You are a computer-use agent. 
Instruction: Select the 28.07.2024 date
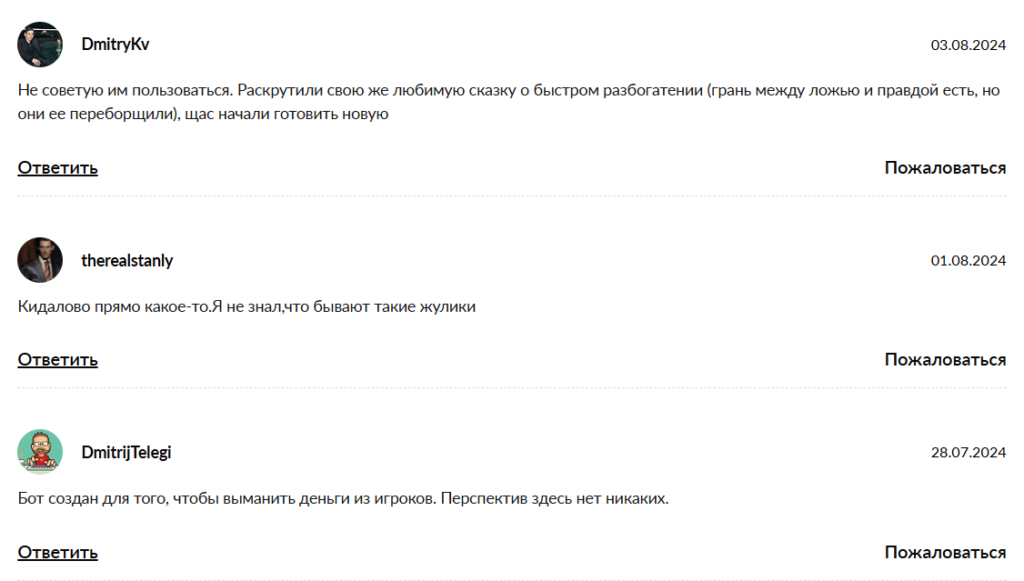point(968,453)
